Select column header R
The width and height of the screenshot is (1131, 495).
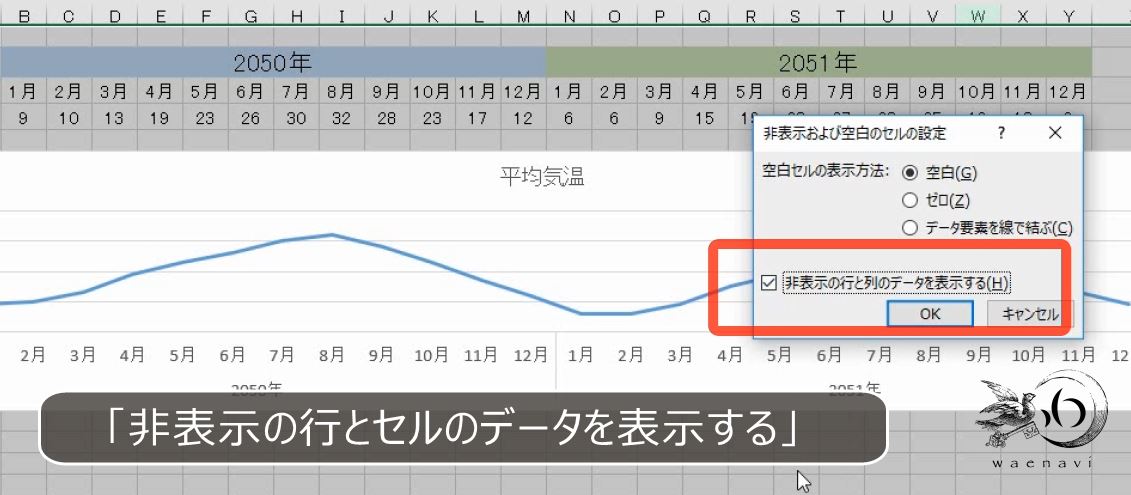750,17
